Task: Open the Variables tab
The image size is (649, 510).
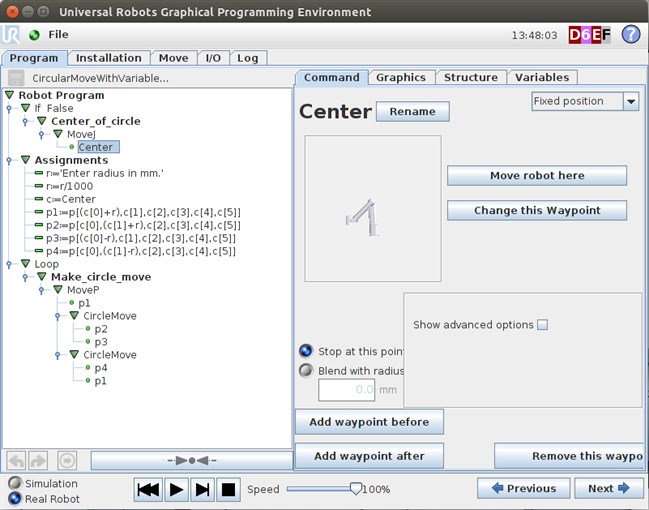Action: [542, 77]
